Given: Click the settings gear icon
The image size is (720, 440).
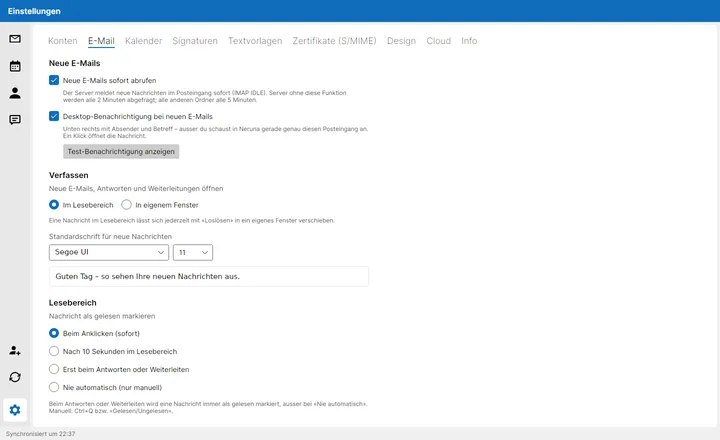Looking at the screenshot, I should 15,410.
